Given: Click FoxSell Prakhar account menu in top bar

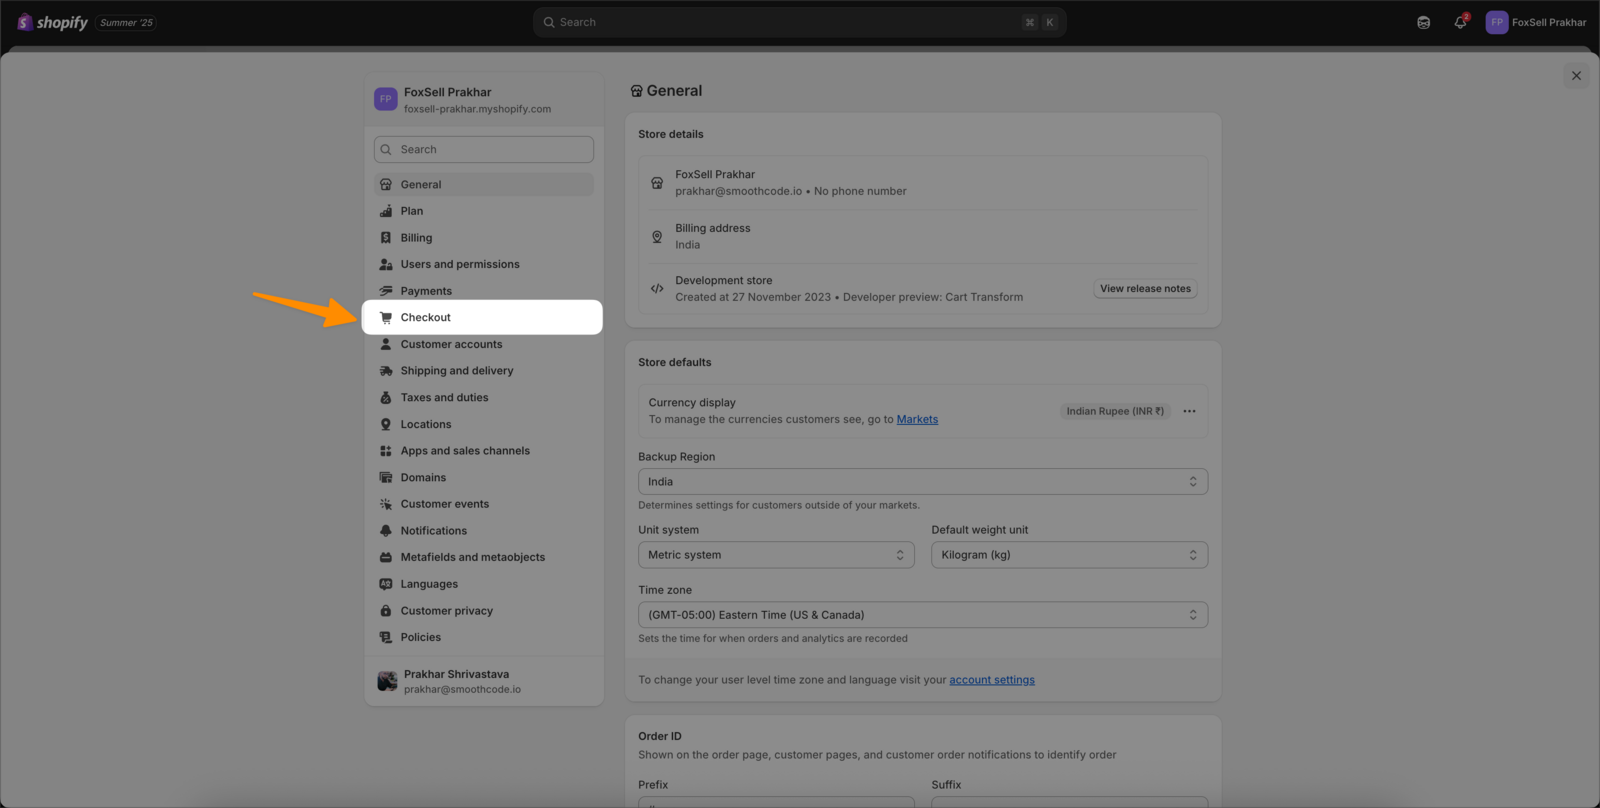Looking at the screenshot, I should coord(1536,22).
